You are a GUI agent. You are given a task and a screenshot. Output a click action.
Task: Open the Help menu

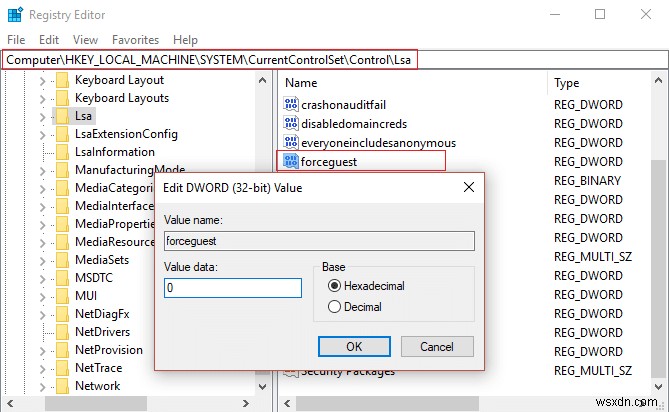coord(185,40)
